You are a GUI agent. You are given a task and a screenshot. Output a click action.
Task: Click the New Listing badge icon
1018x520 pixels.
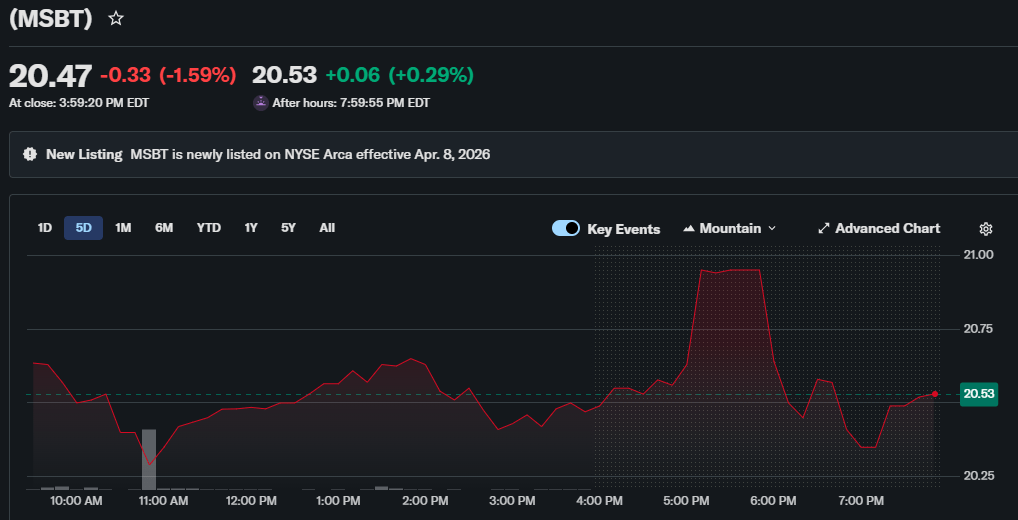(x=30, y=155)
